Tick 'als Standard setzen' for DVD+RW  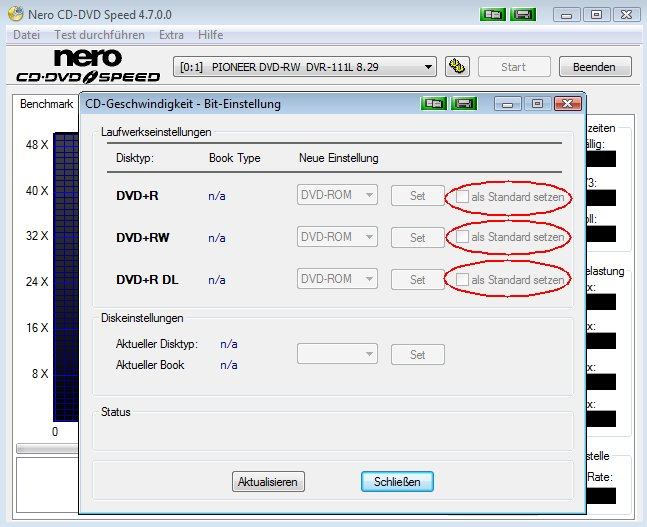(x=462, y=237)
